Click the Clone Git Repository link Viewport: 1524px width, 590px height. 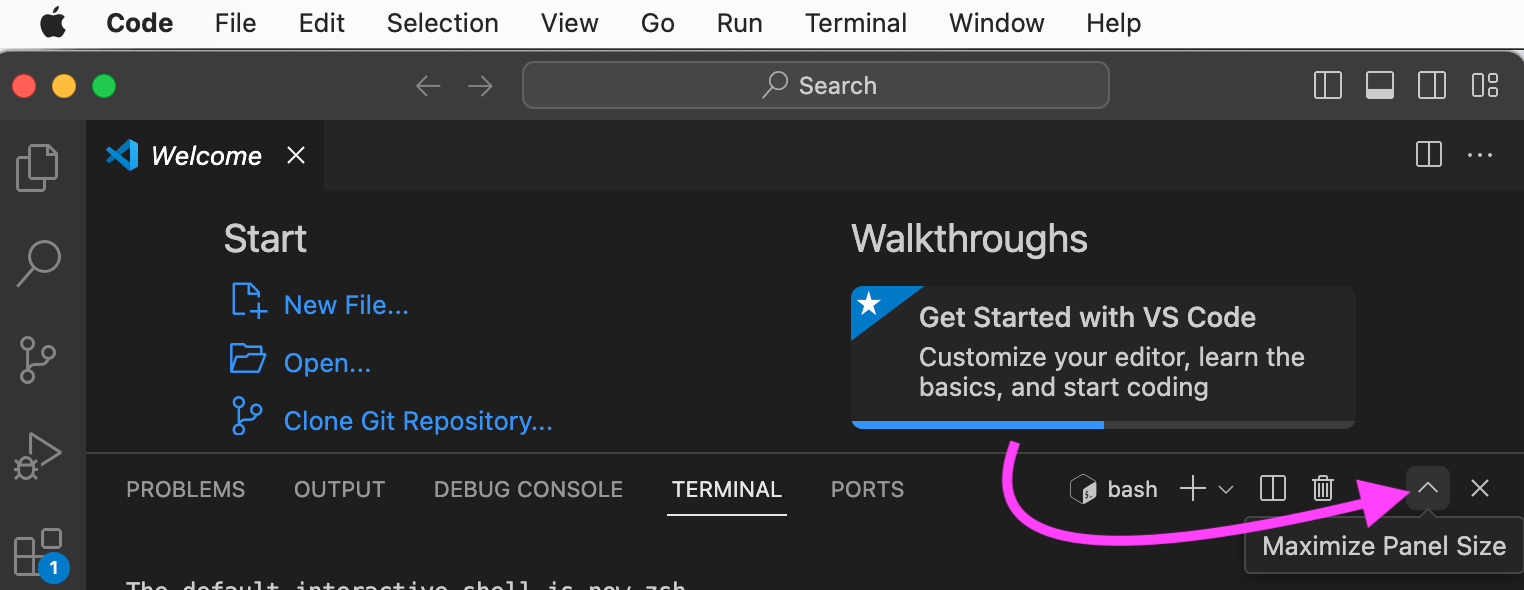coord(417,421)
